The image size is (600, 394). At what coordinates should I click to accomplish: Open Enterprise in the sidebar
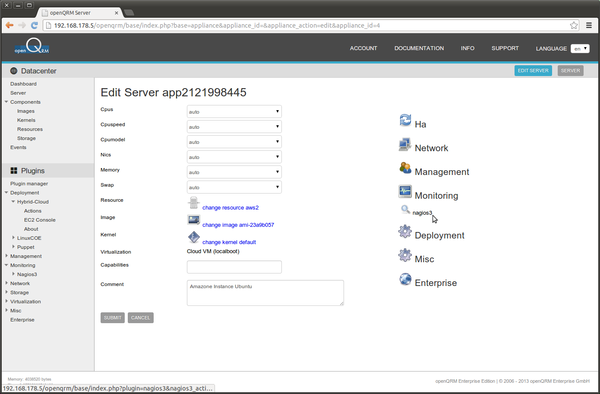pos(22,319)
